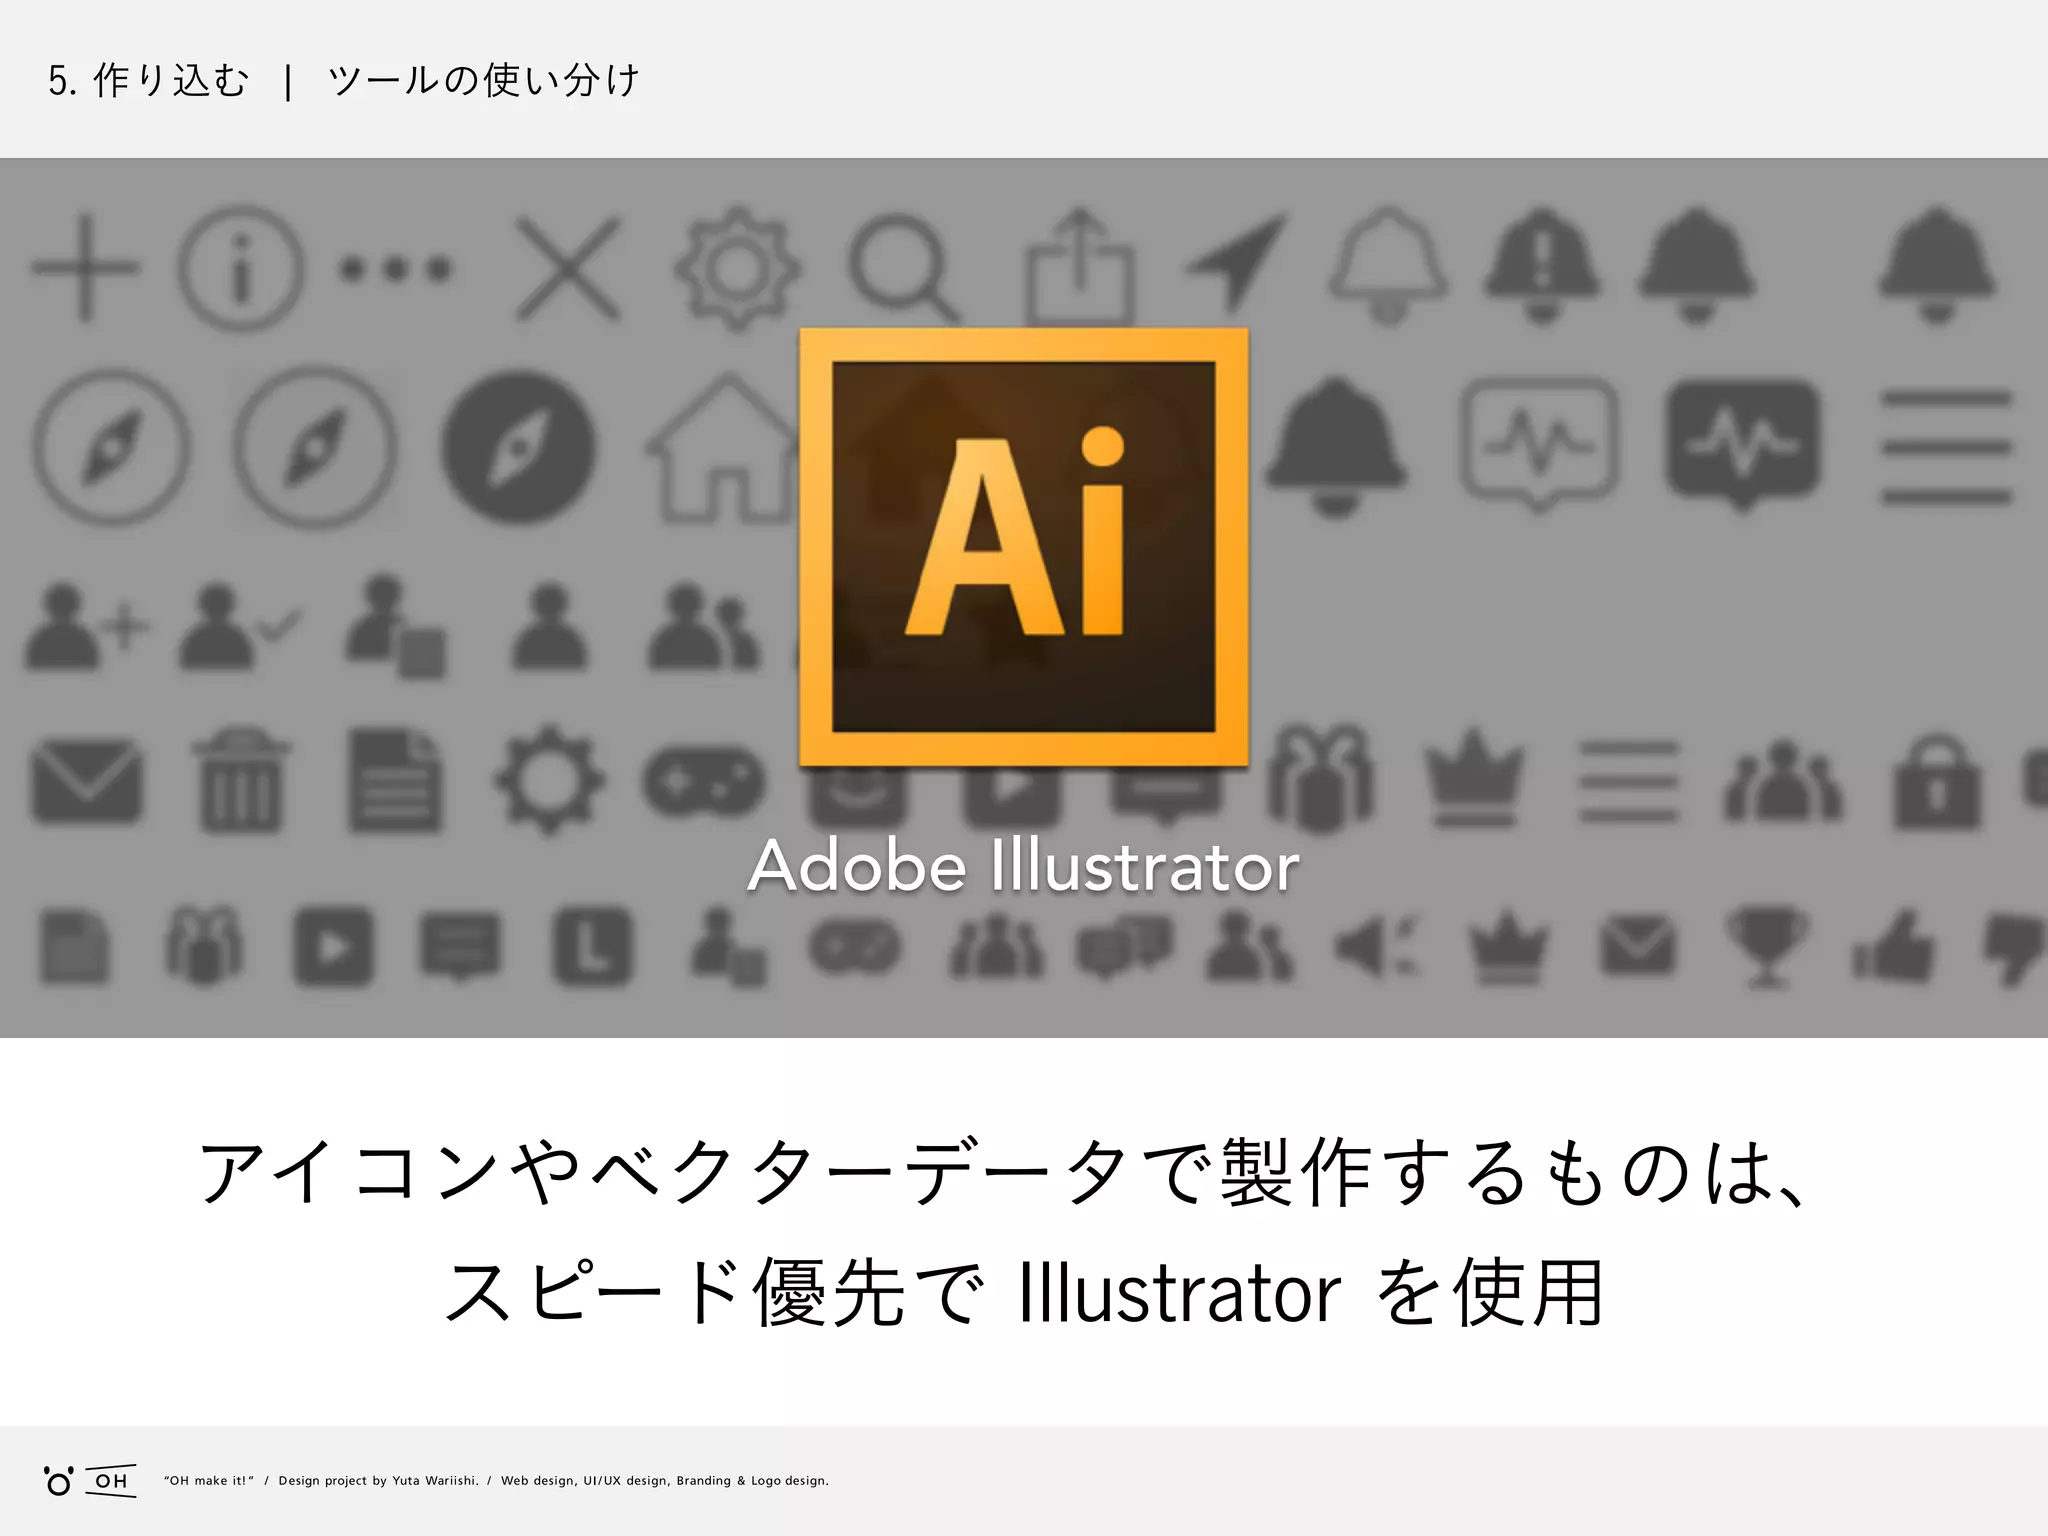Screen dimensions: 2048x1536
Task: Click the line "スピード優先で Illustrator を使用"
Action: point(1024,1293)
